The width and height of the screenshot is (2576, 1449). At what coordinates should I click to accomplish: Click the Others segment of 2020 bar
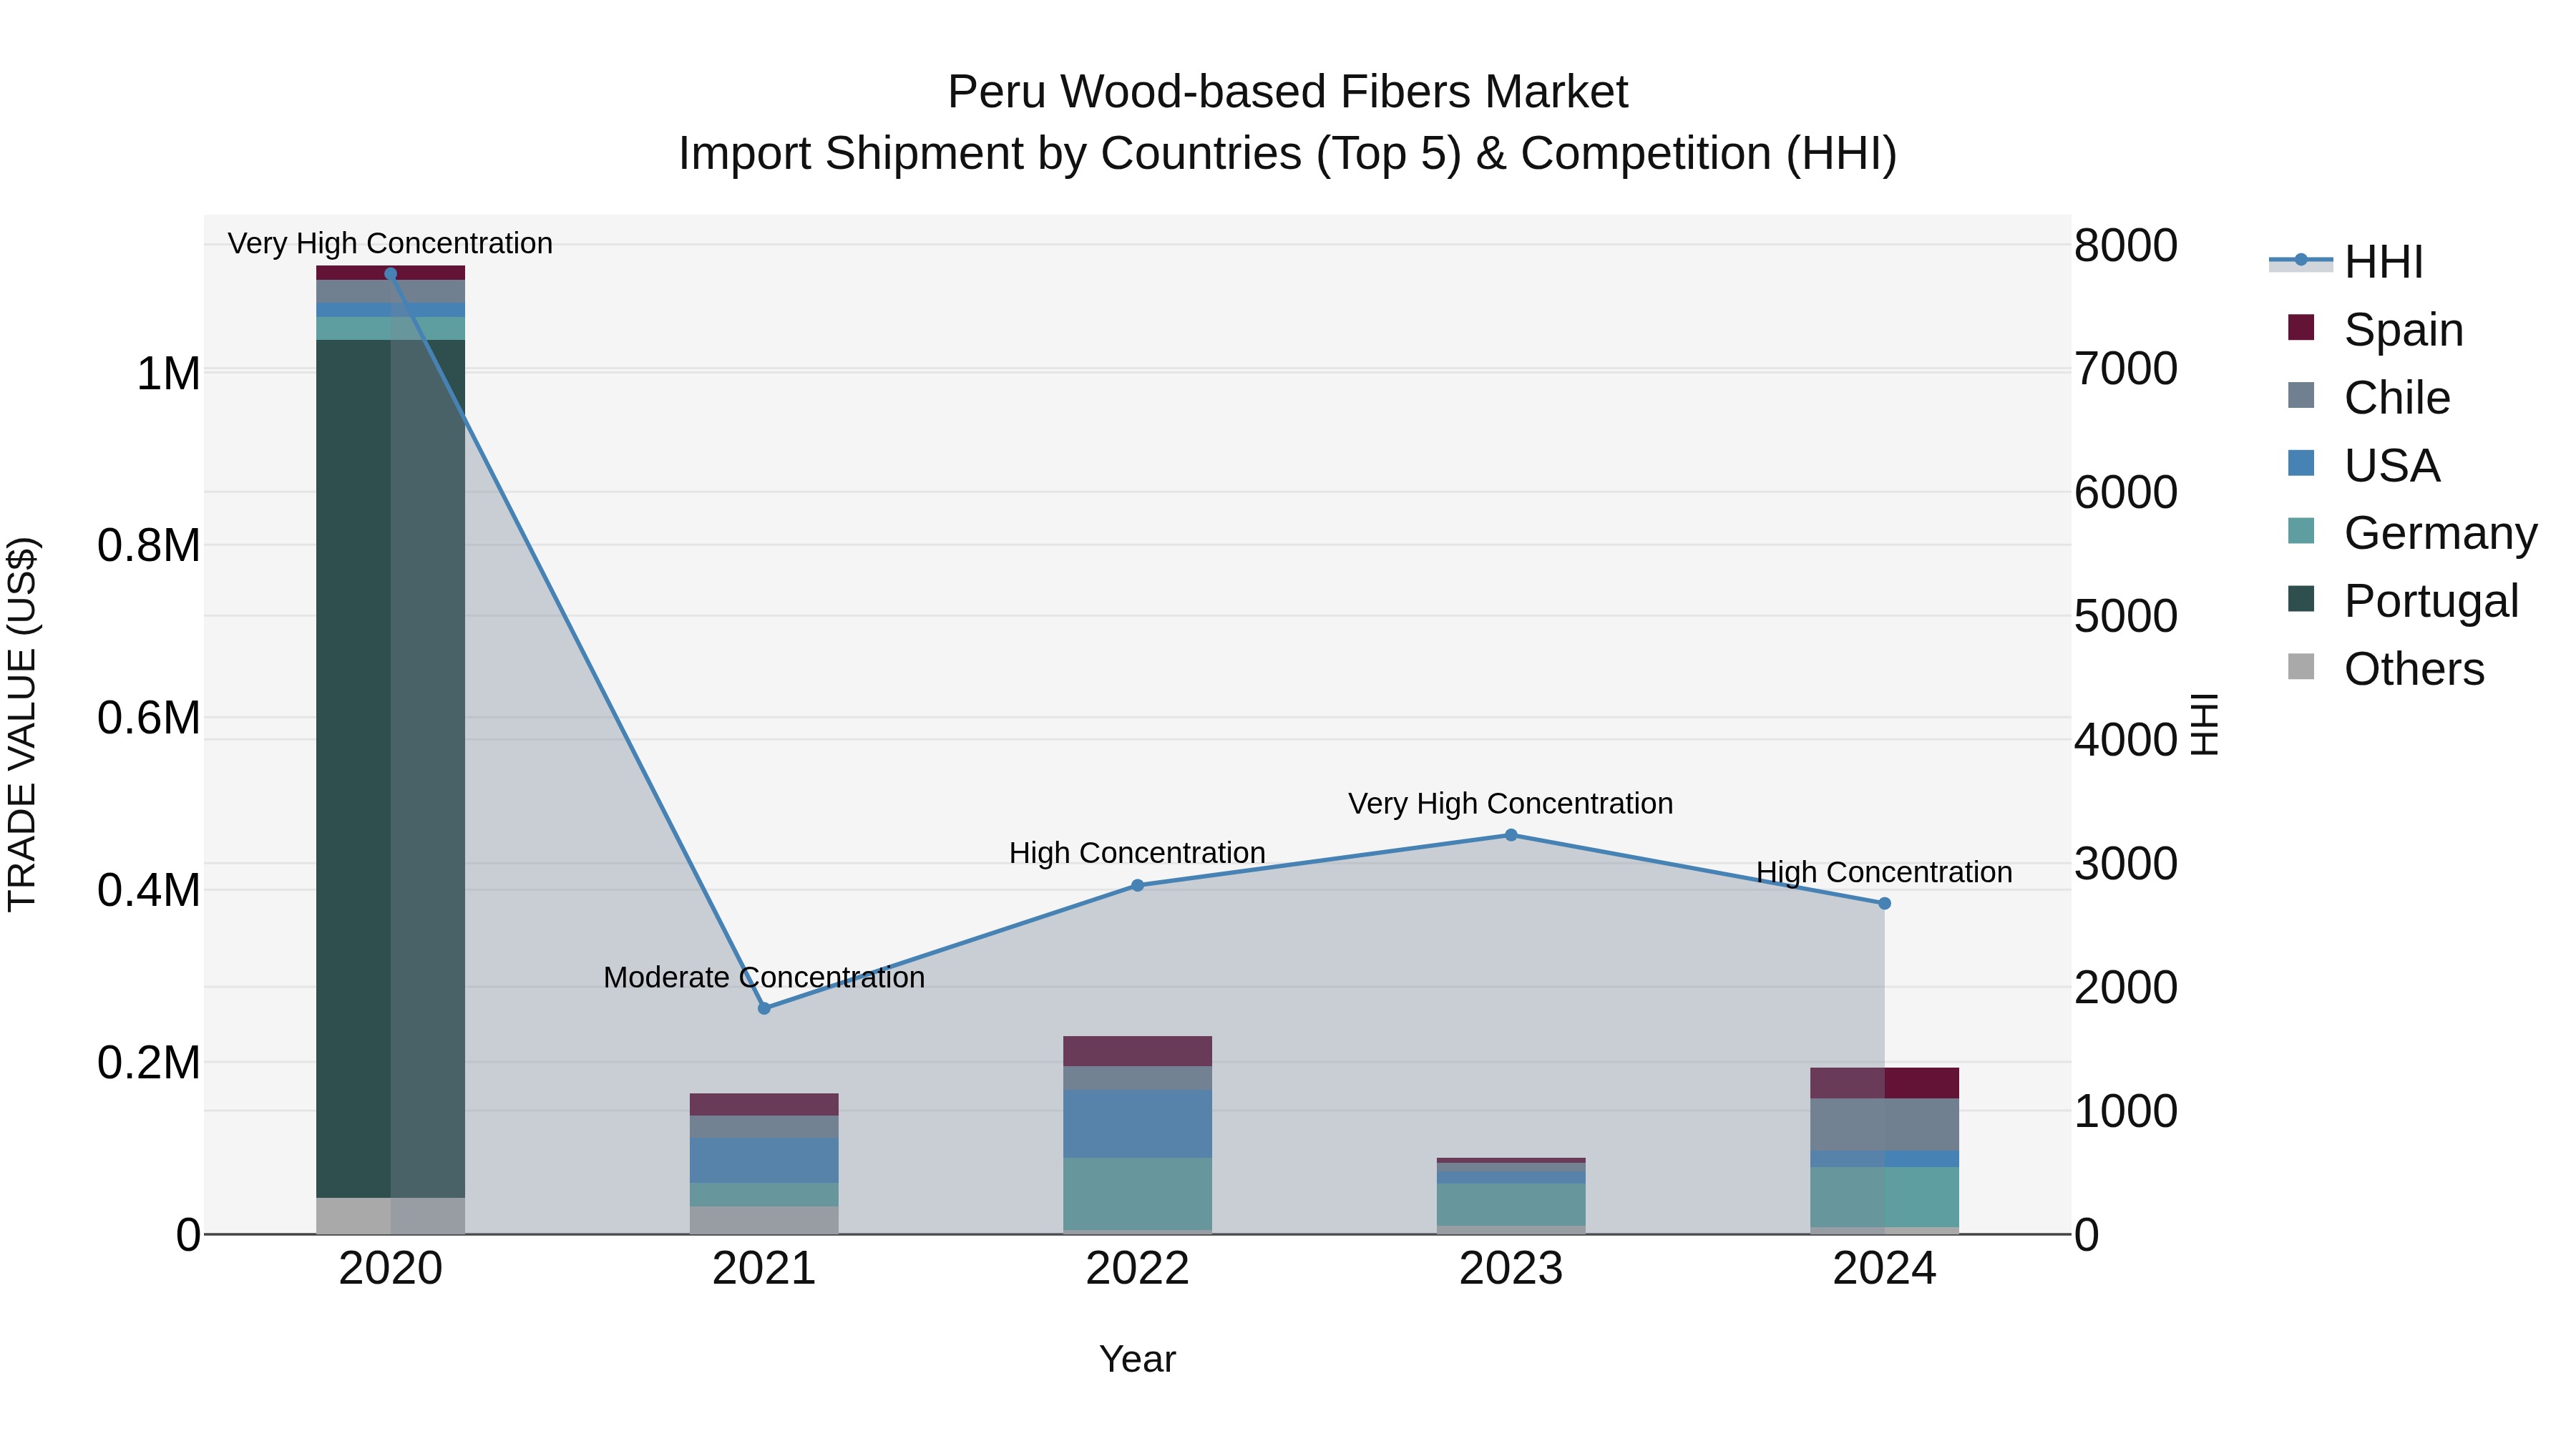click(x=390, y=1215)
